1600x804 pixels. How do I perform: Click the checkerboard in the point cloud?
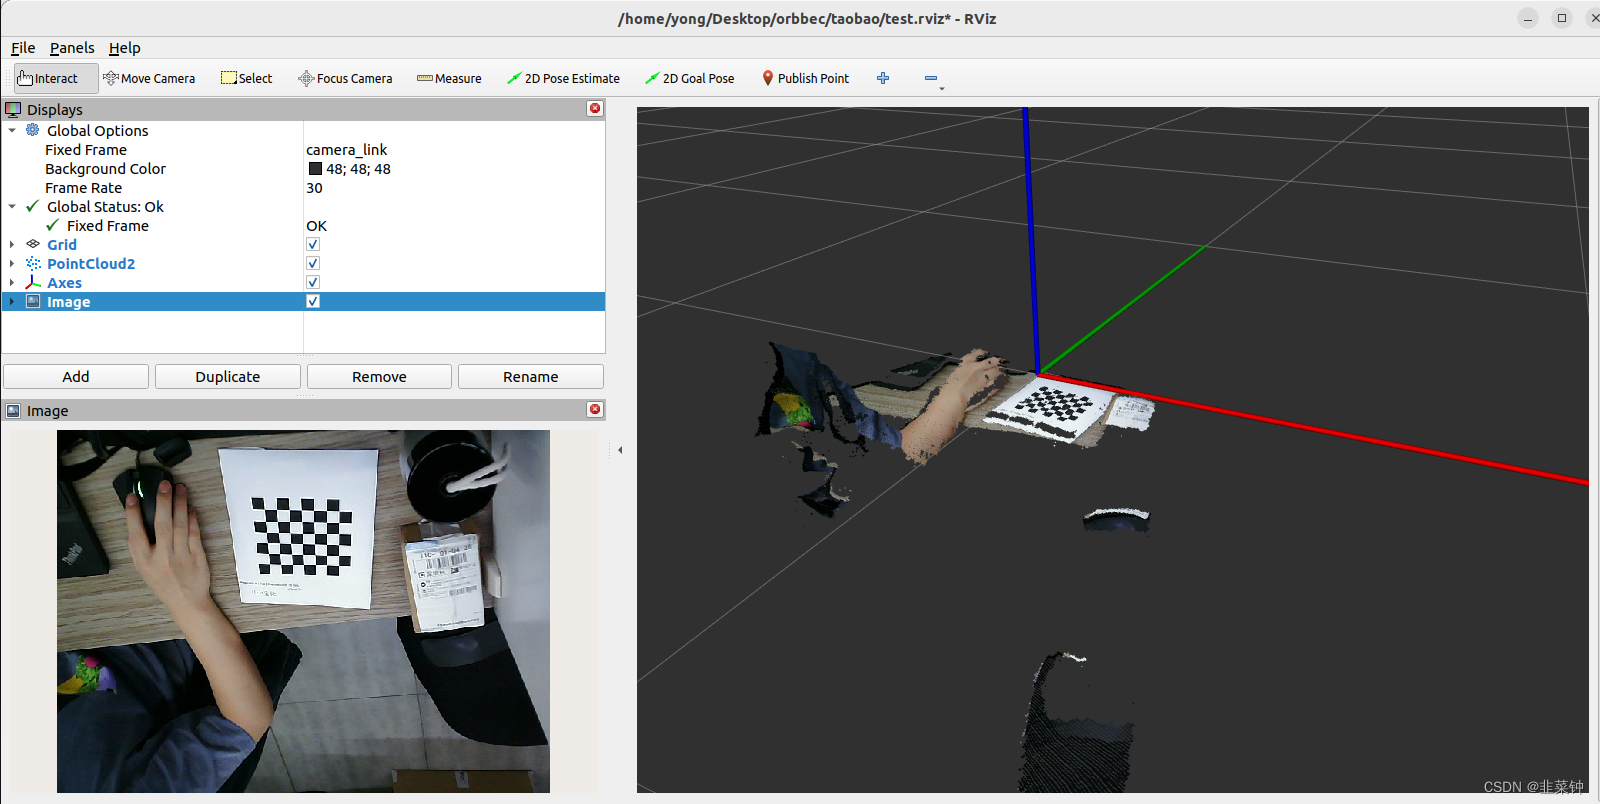(x=1053, y=405)
